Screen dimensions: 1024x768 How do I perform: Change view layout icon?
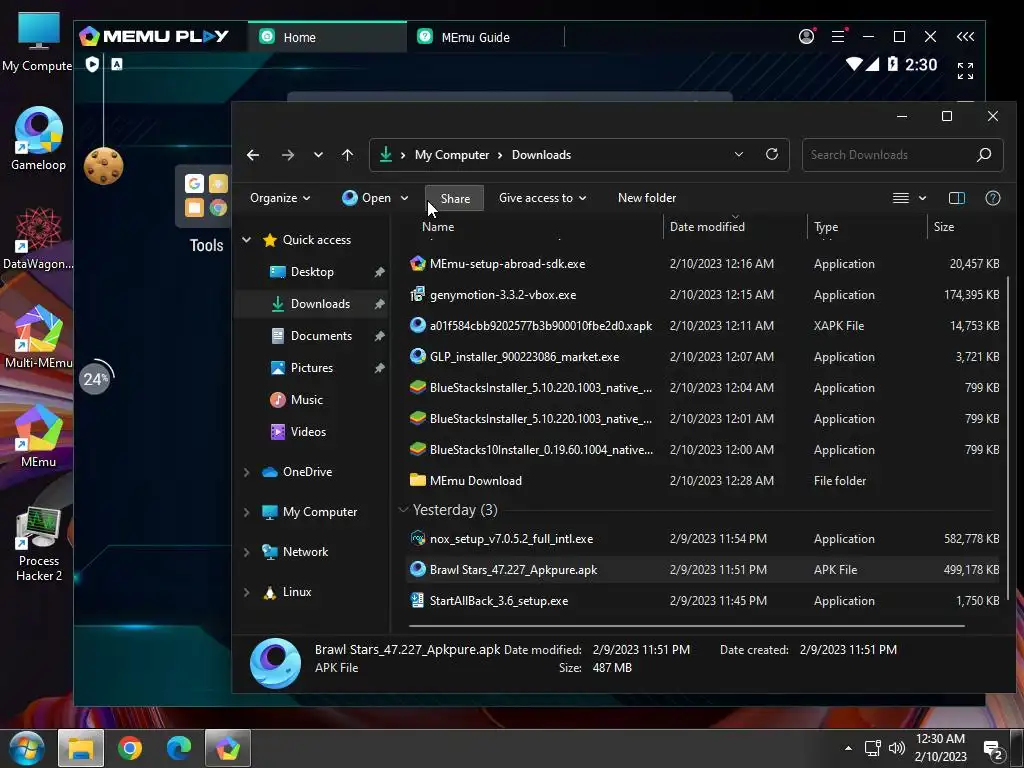click(901, 198)
